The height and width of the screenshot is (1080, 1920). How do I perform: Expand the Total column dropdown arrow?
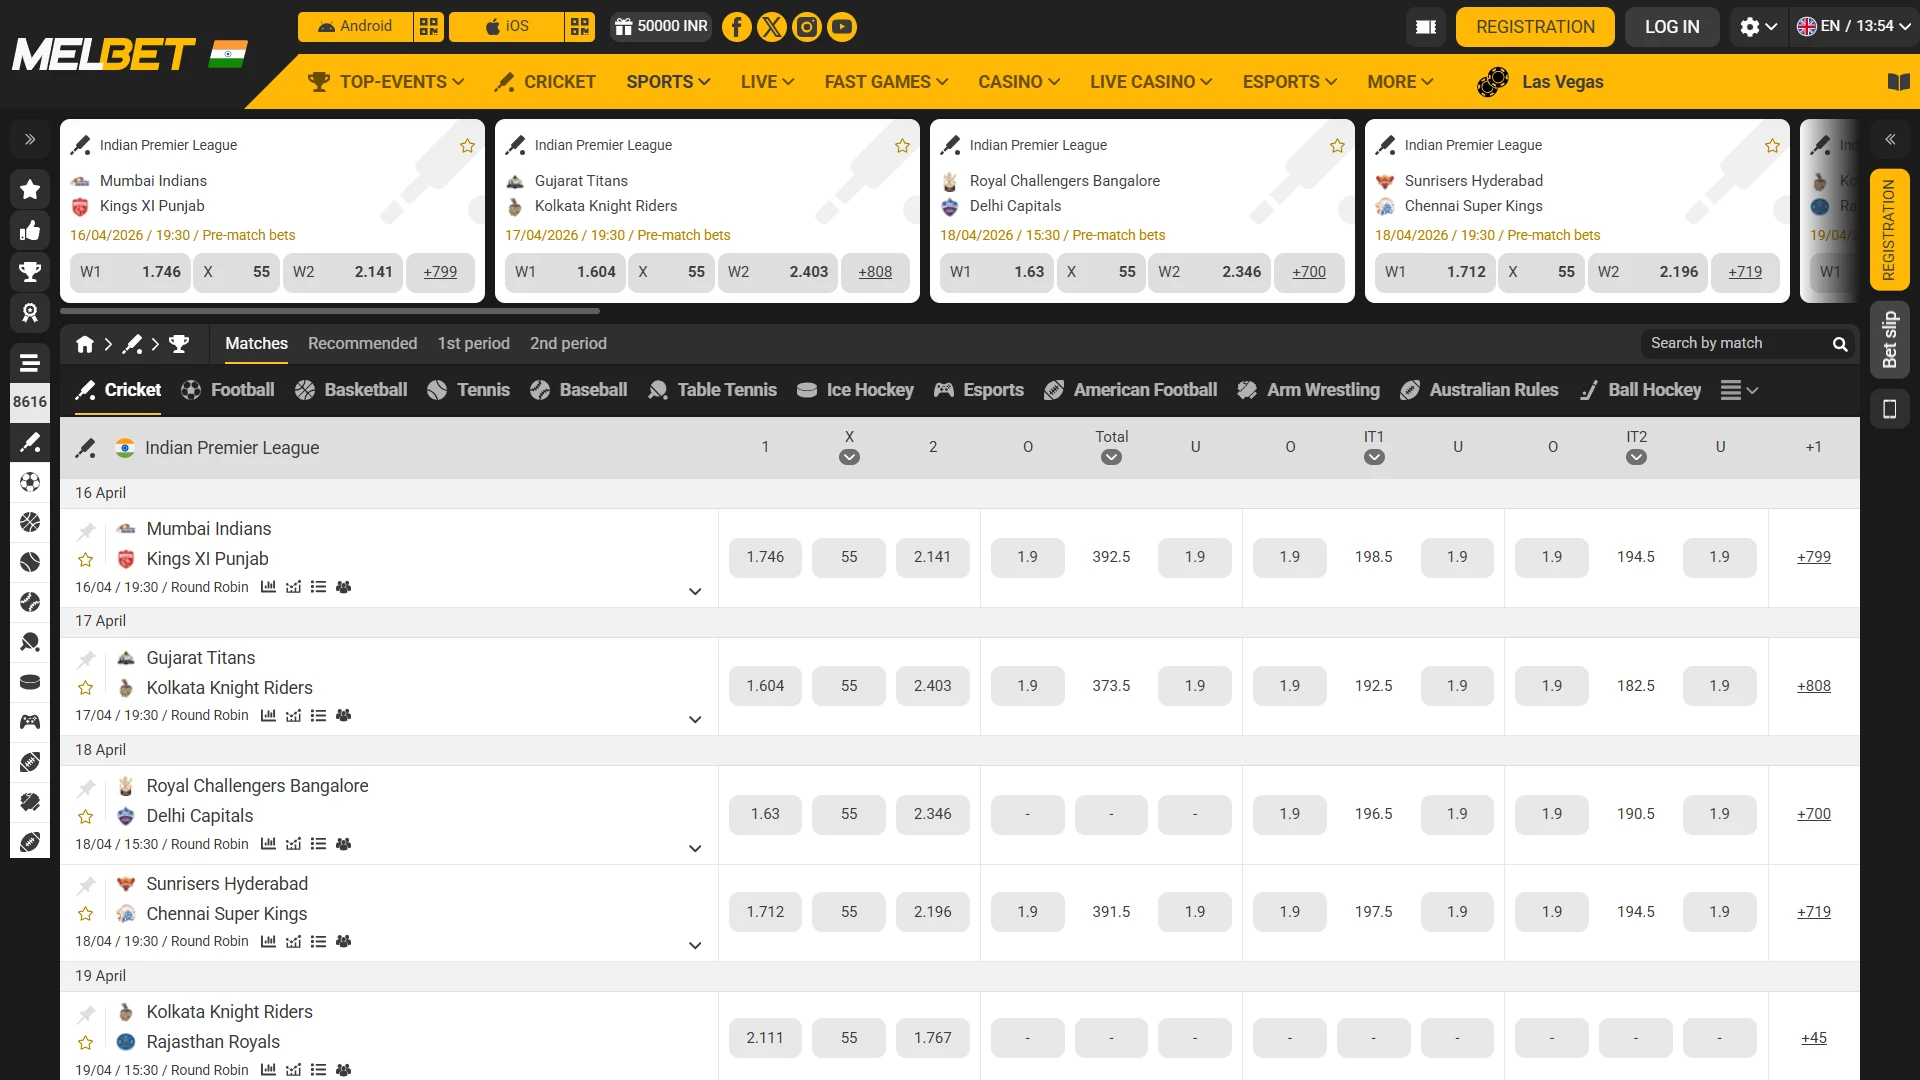click(1111, 457)
